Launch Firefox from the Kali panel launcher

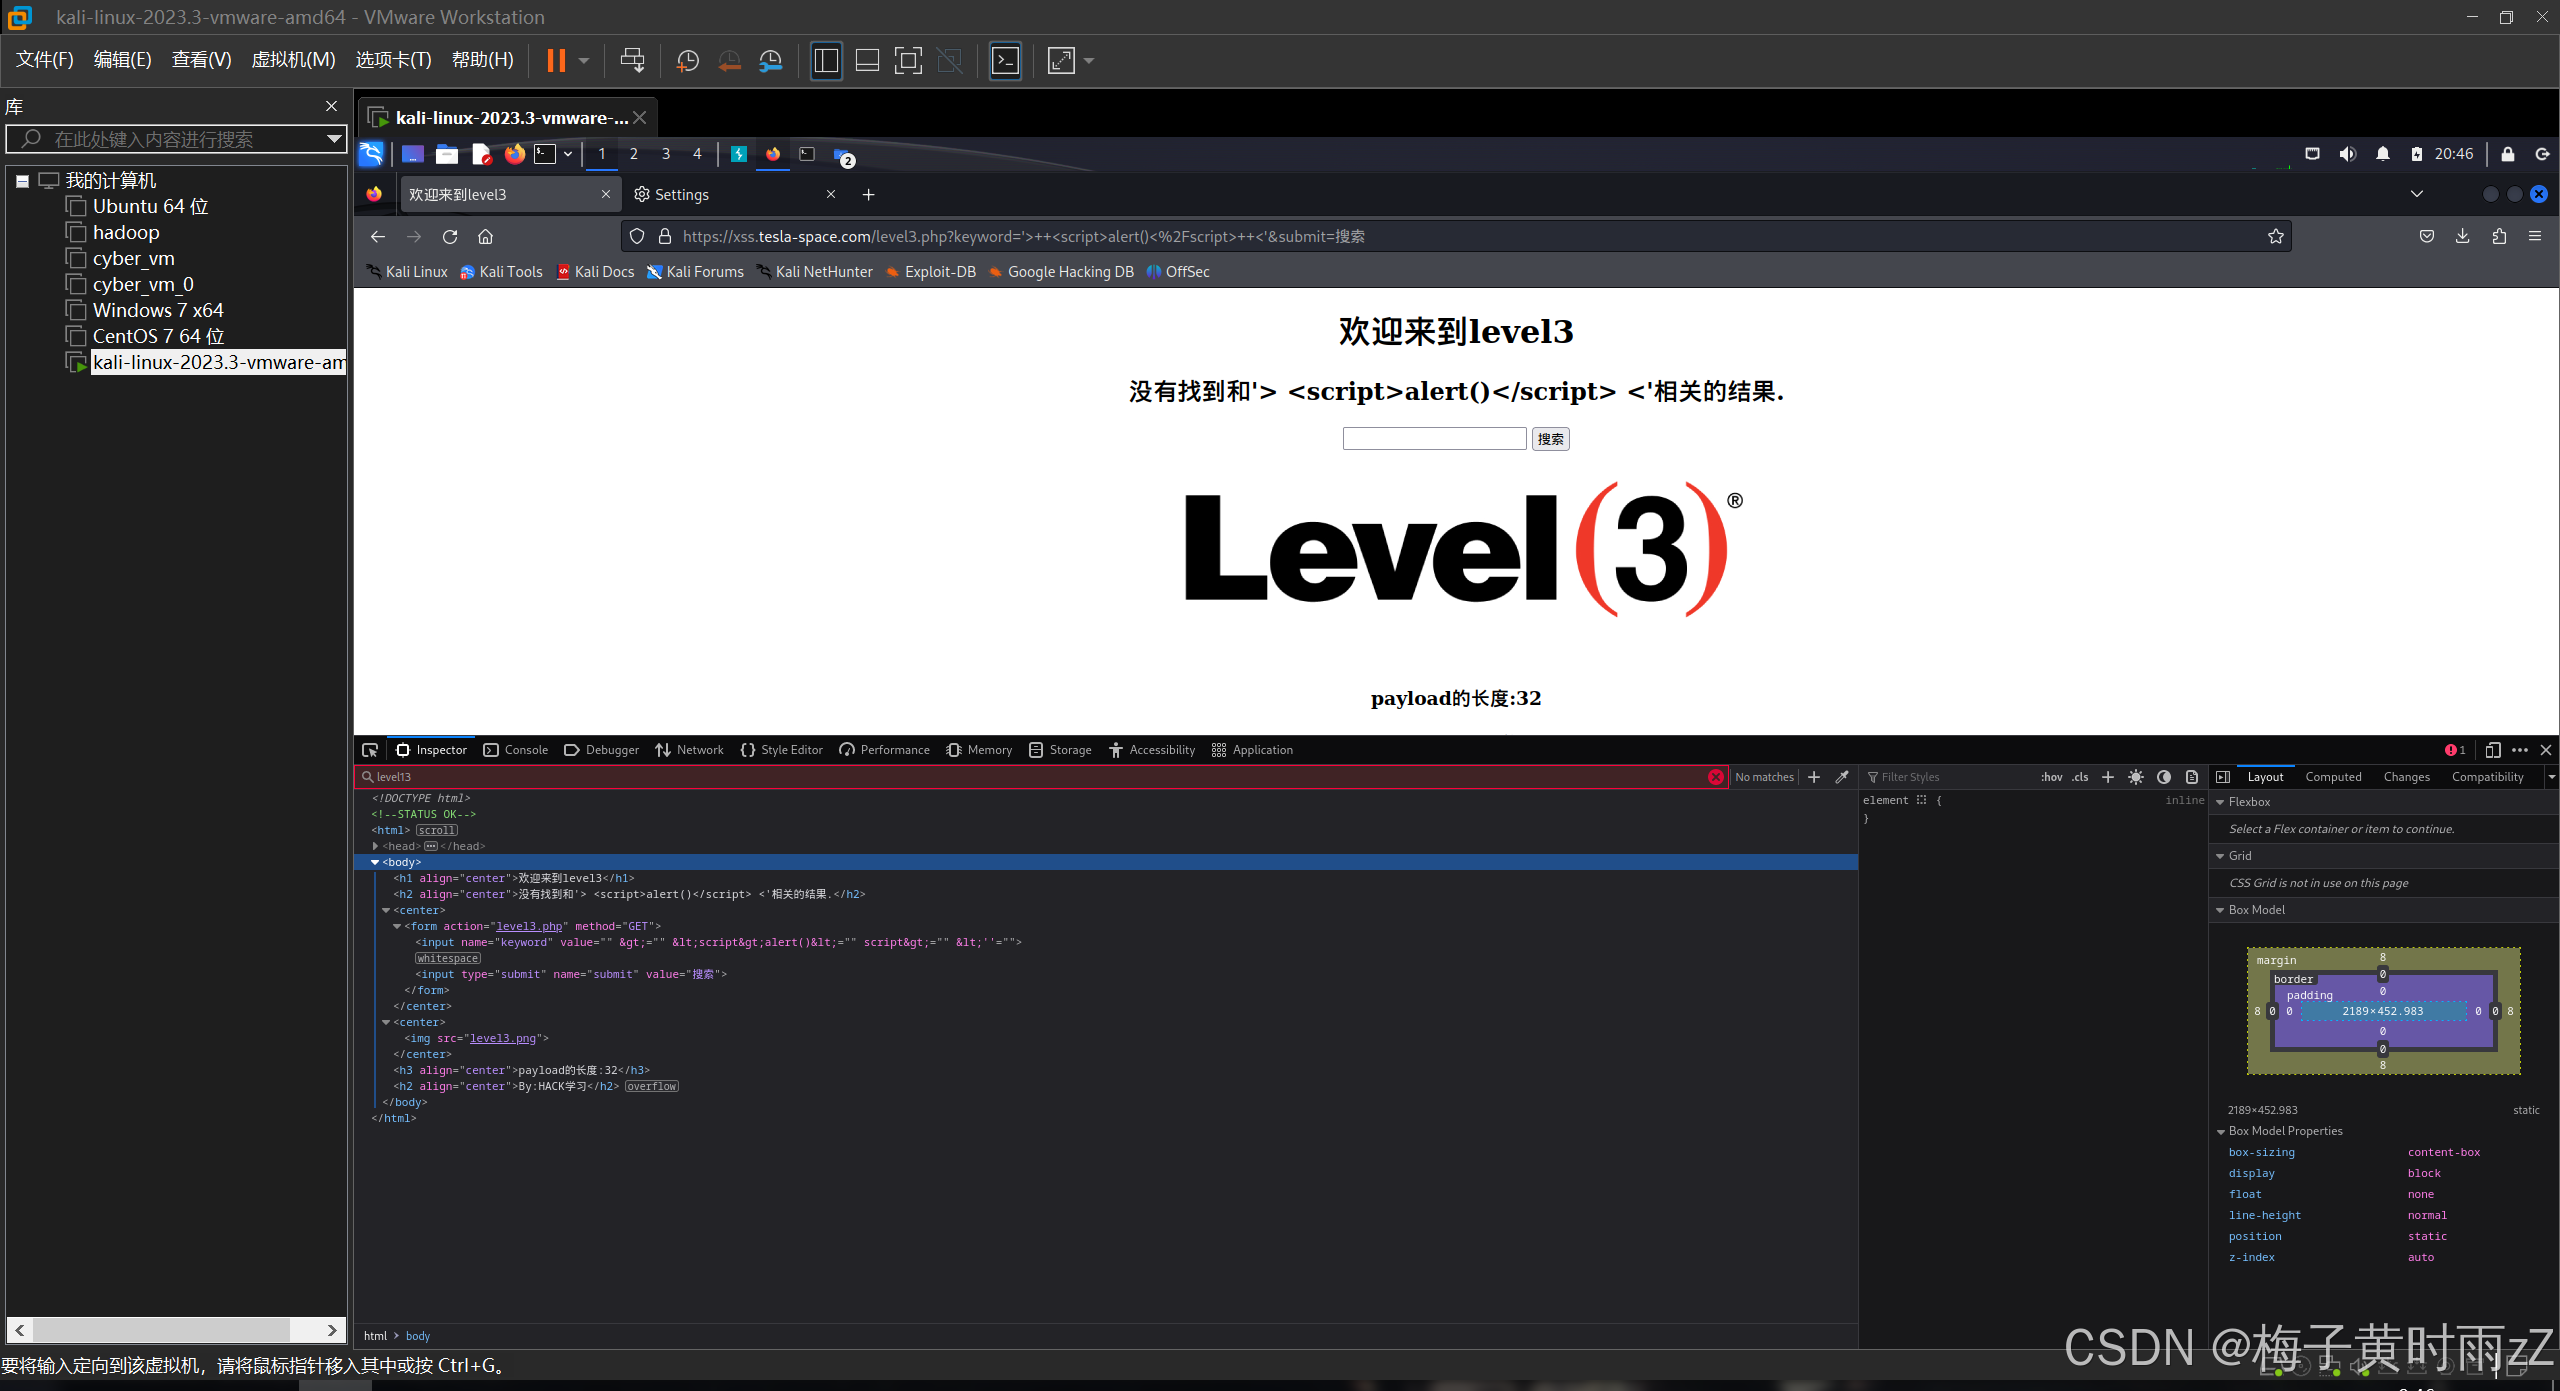point(514,154)
